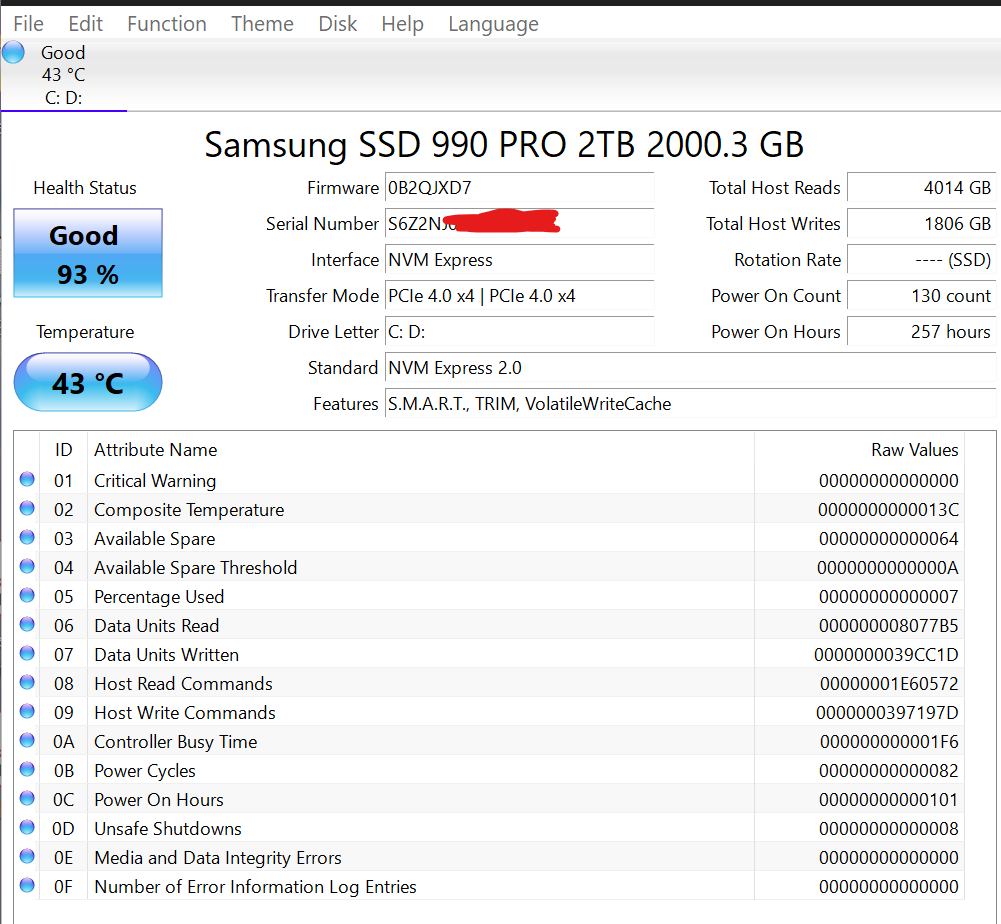
Task: Open the Theme menu
Action: click(261, 23)
